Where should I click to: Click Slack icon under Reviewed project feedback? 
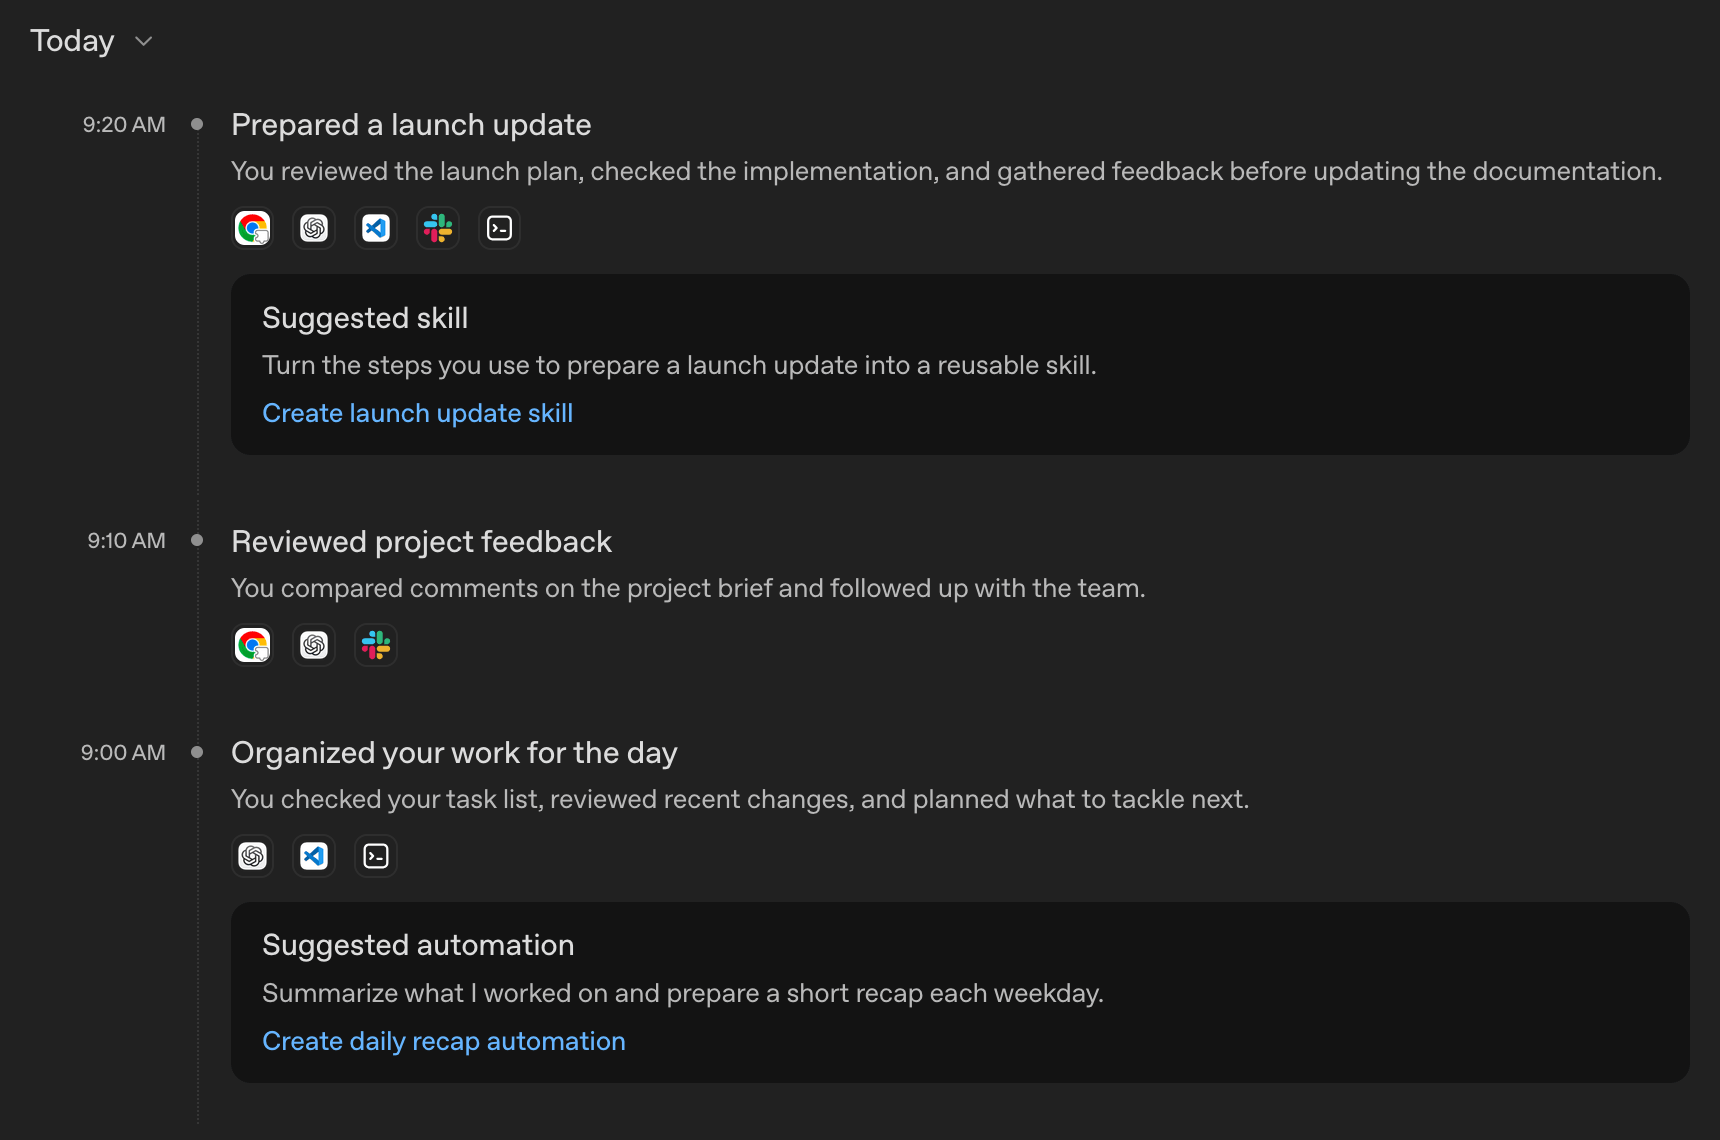[x=376, y=645]
